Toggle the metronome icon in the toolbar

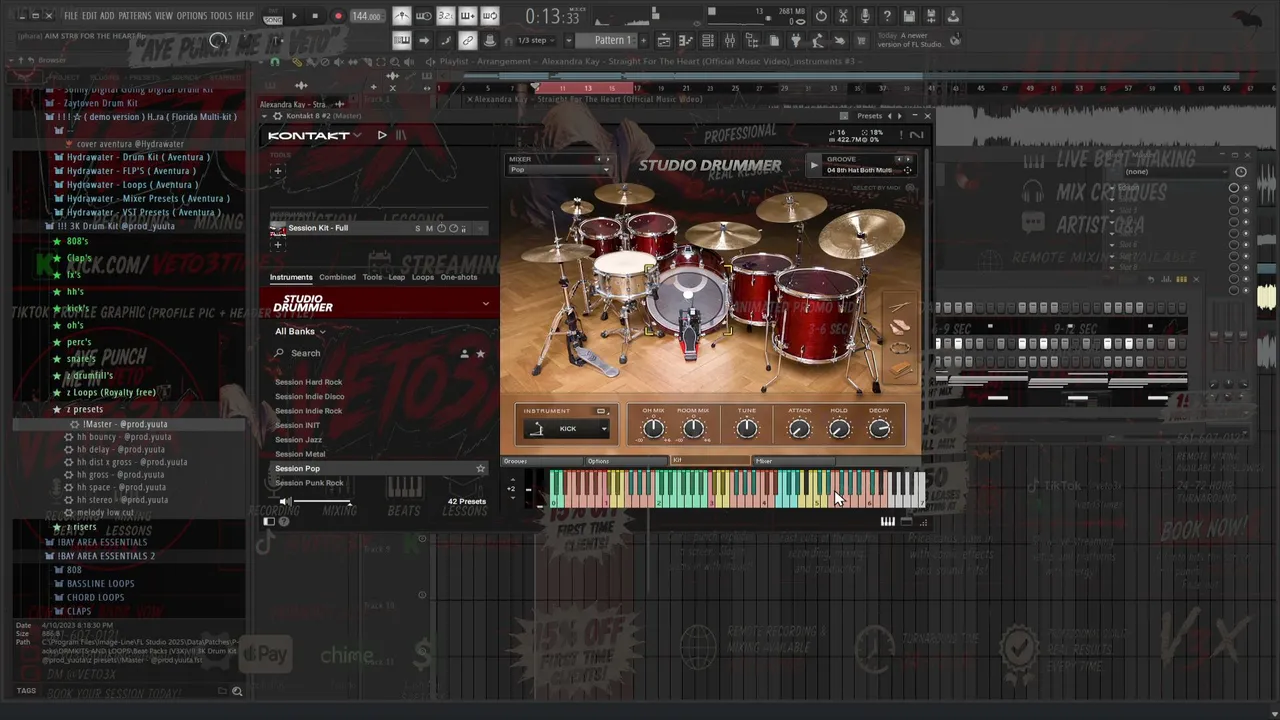tap(401, 16)
